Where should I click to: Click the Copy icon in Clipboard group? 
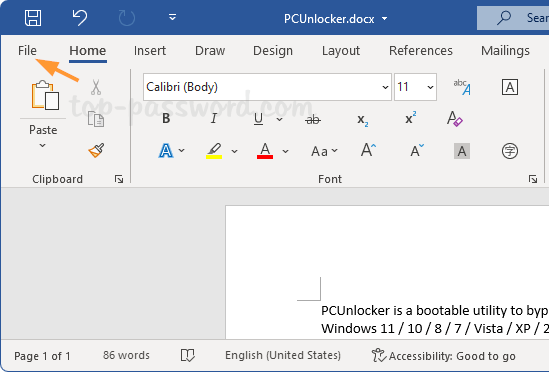coord(96,119)
